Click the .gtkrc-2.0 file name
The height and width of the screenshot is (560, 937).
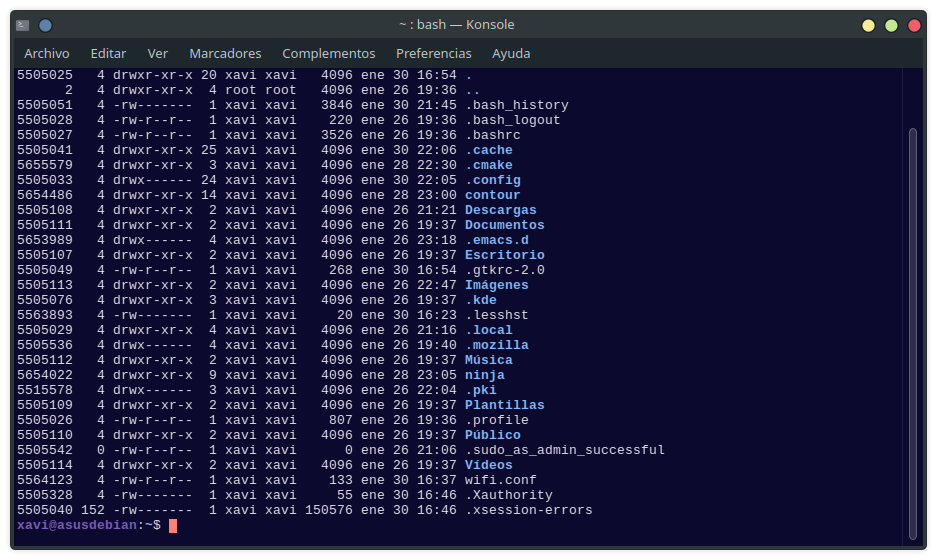(505, 270)
